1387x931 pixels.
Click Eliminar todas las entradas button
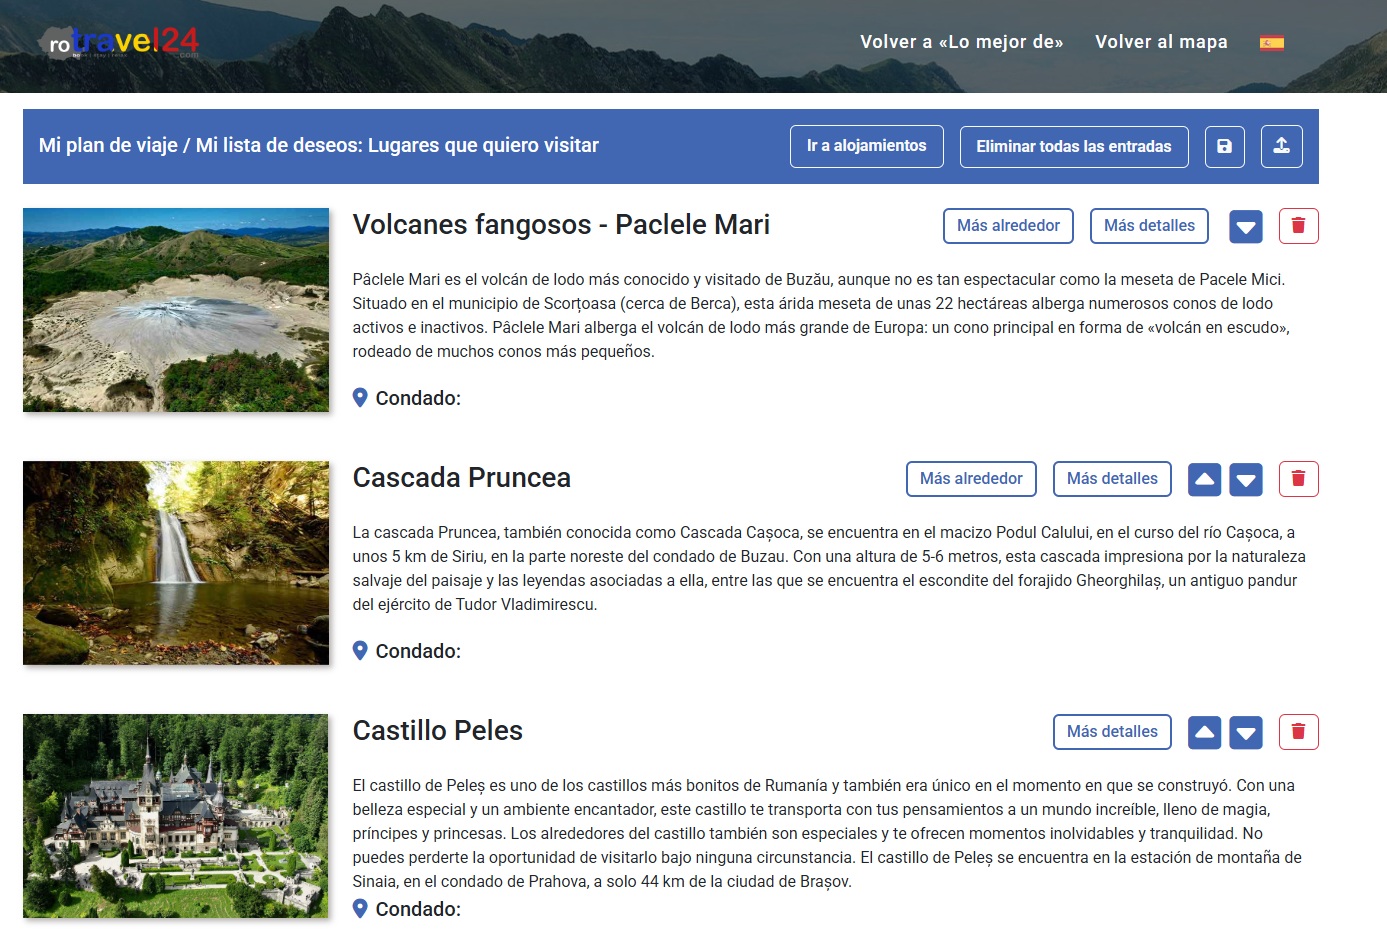point(1073,146)
